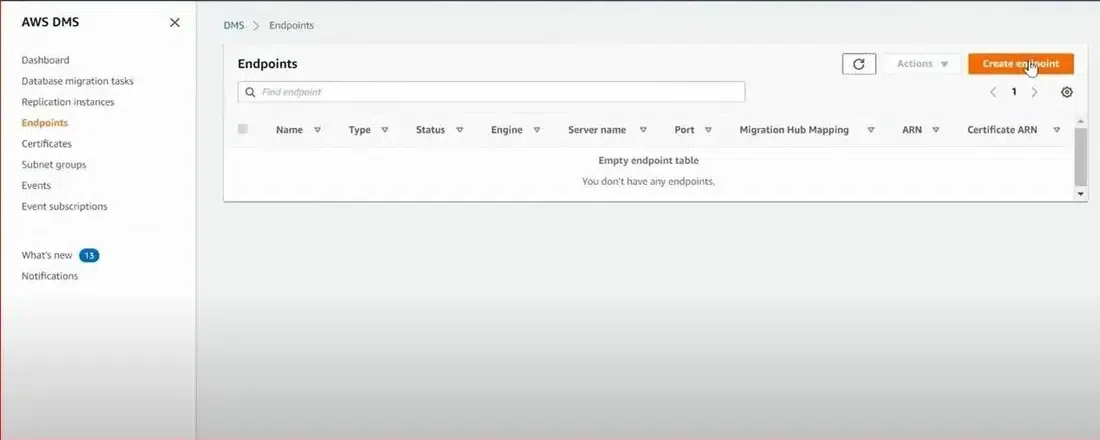This screenshot has width=1100, height=440.
Task: Open Subnet groups section
Action: [x=53, y=165]
